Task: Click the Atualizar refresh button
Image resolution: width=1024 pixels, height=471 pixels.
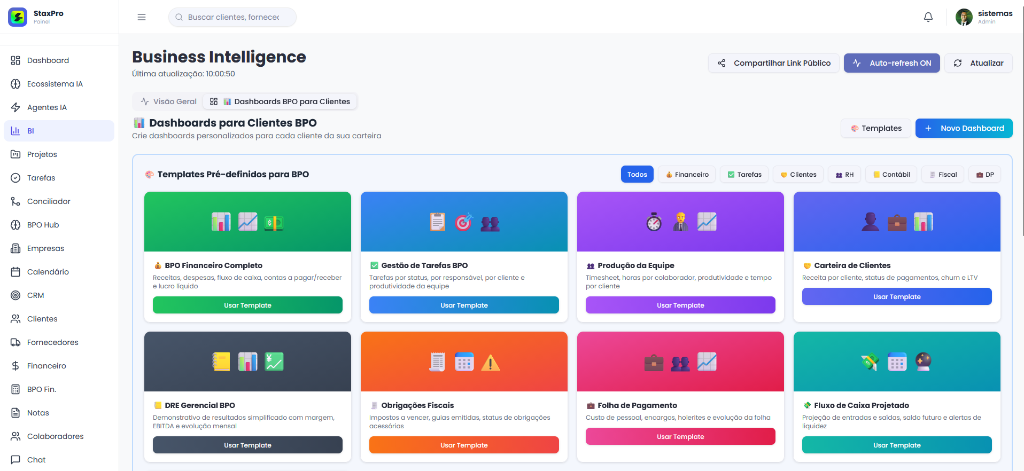Action: tap(978, 63)
